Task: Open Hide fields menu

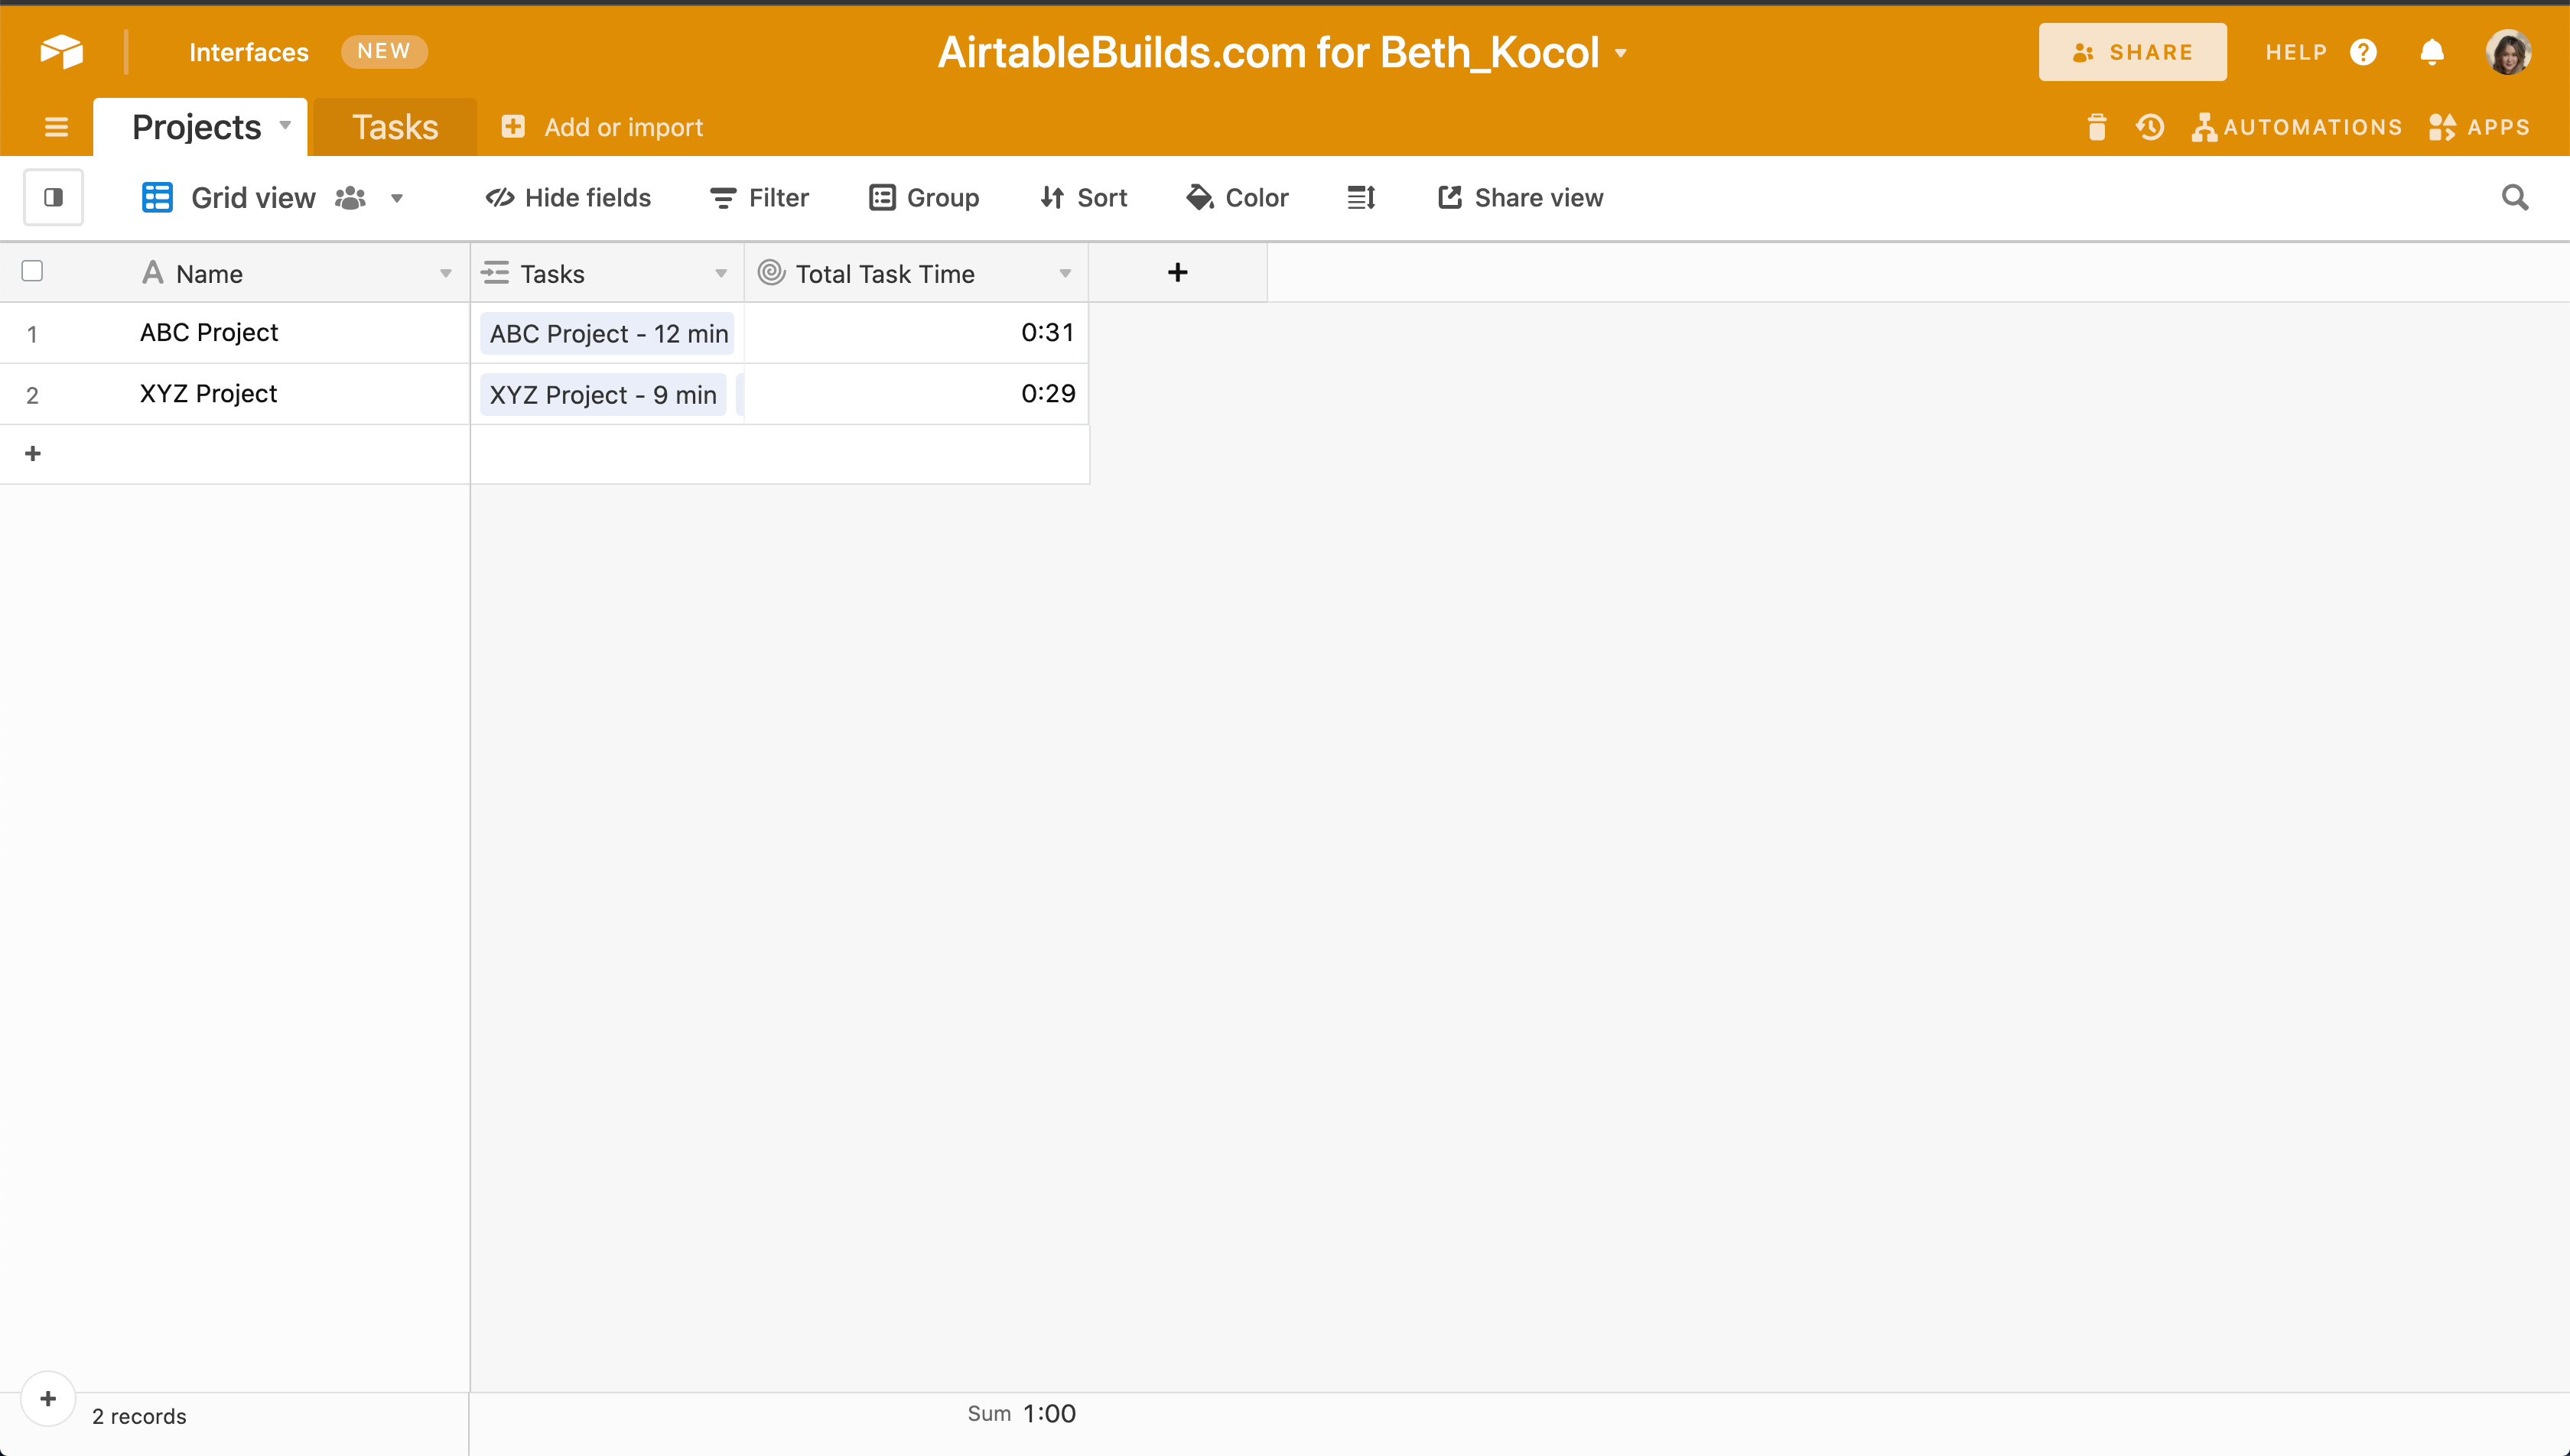Action: coord(568,198)
